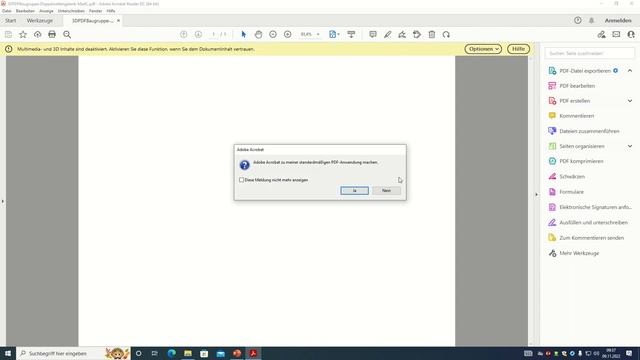Image resolution: width=640 pixels, height=360 pixels.
Task: Check 'Diese Meldung nicht mehr anzeigen'
Action: click(241, 180)
